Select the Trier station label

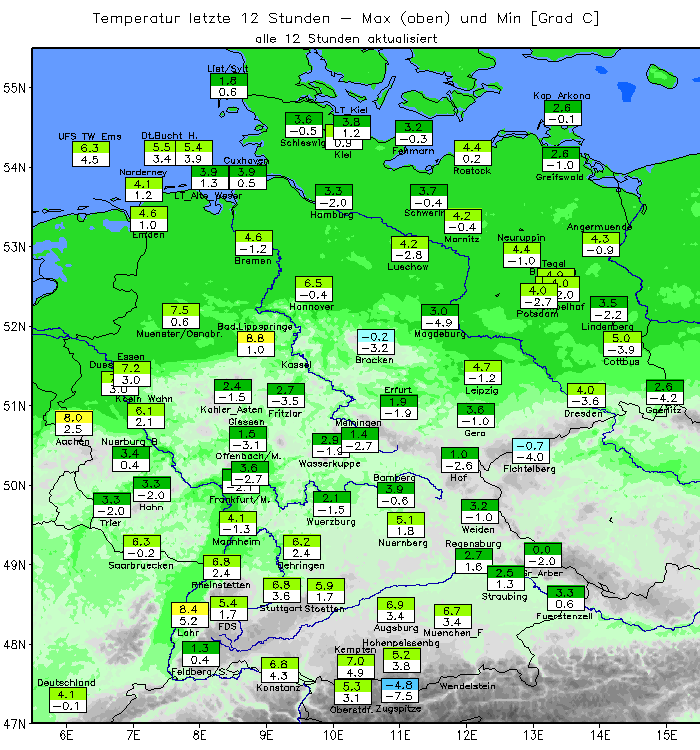click(x=111, y=523)
